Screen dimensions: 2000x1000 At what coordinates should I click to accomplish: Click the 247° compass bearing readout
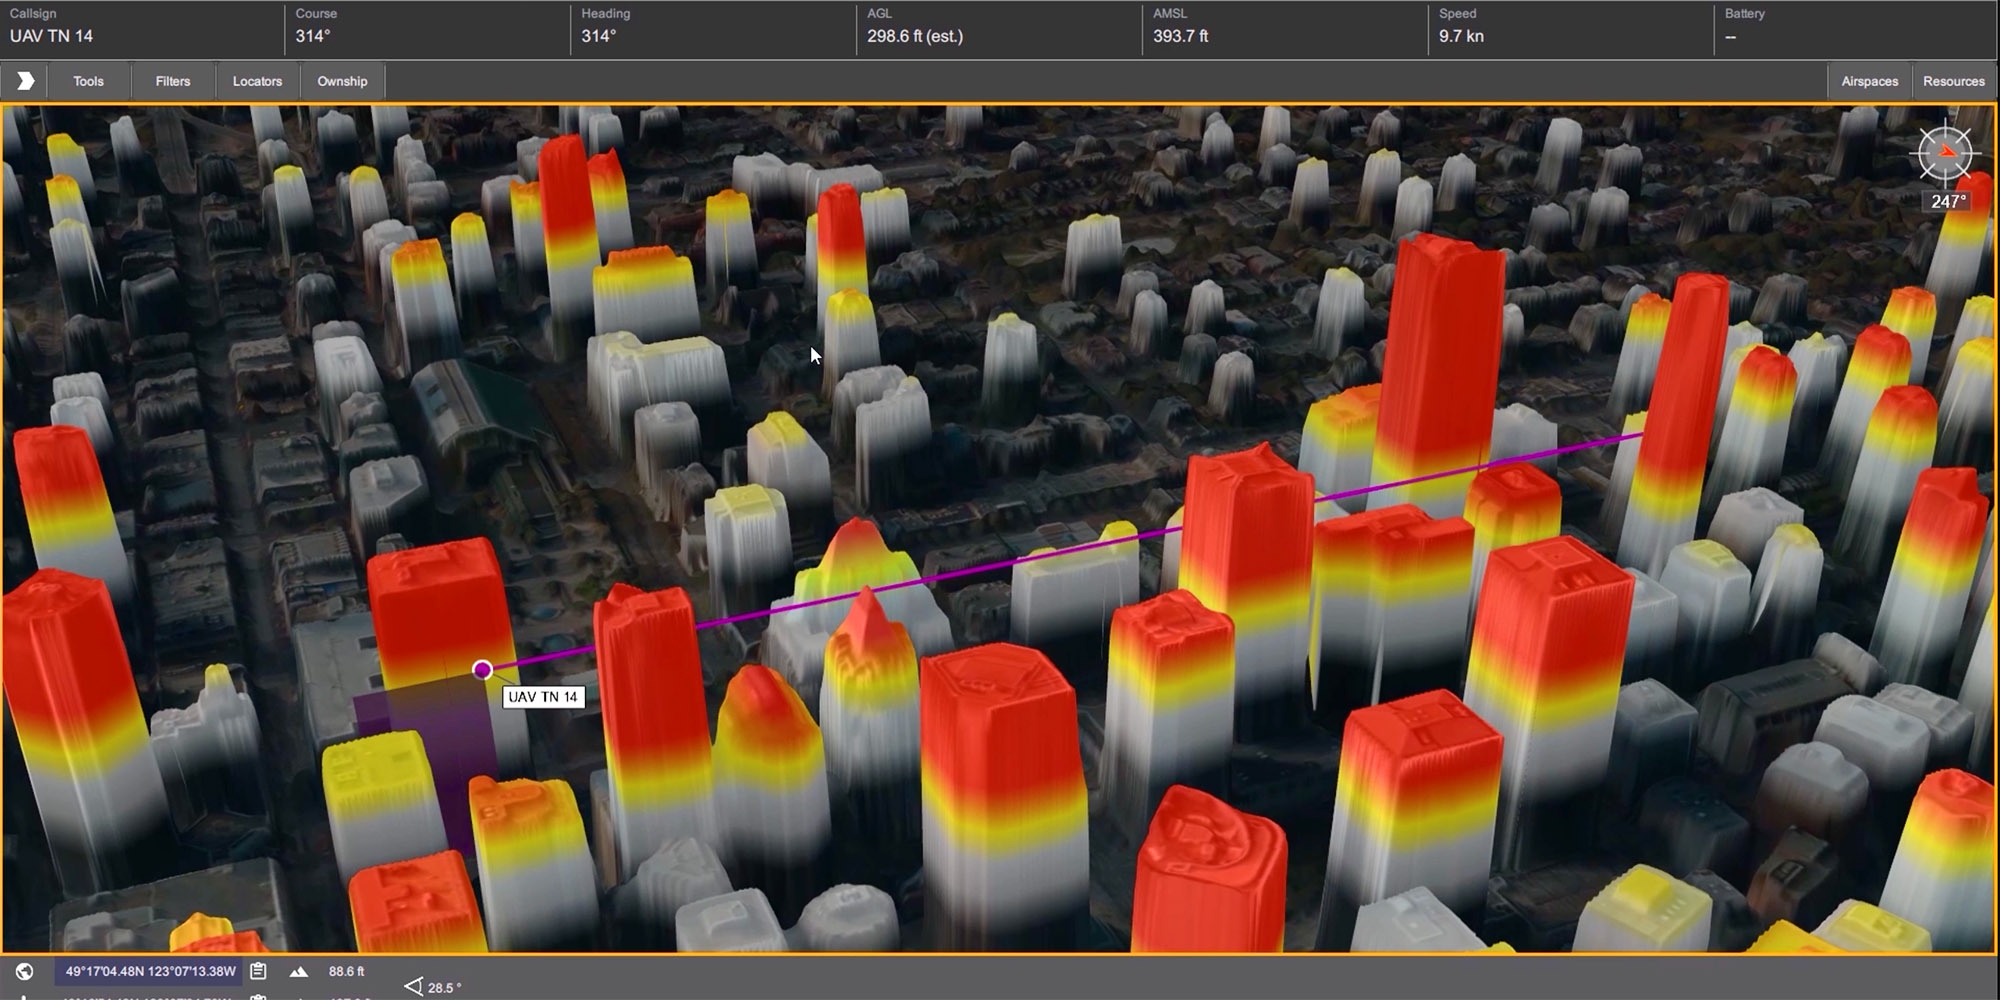[1948, 201]
